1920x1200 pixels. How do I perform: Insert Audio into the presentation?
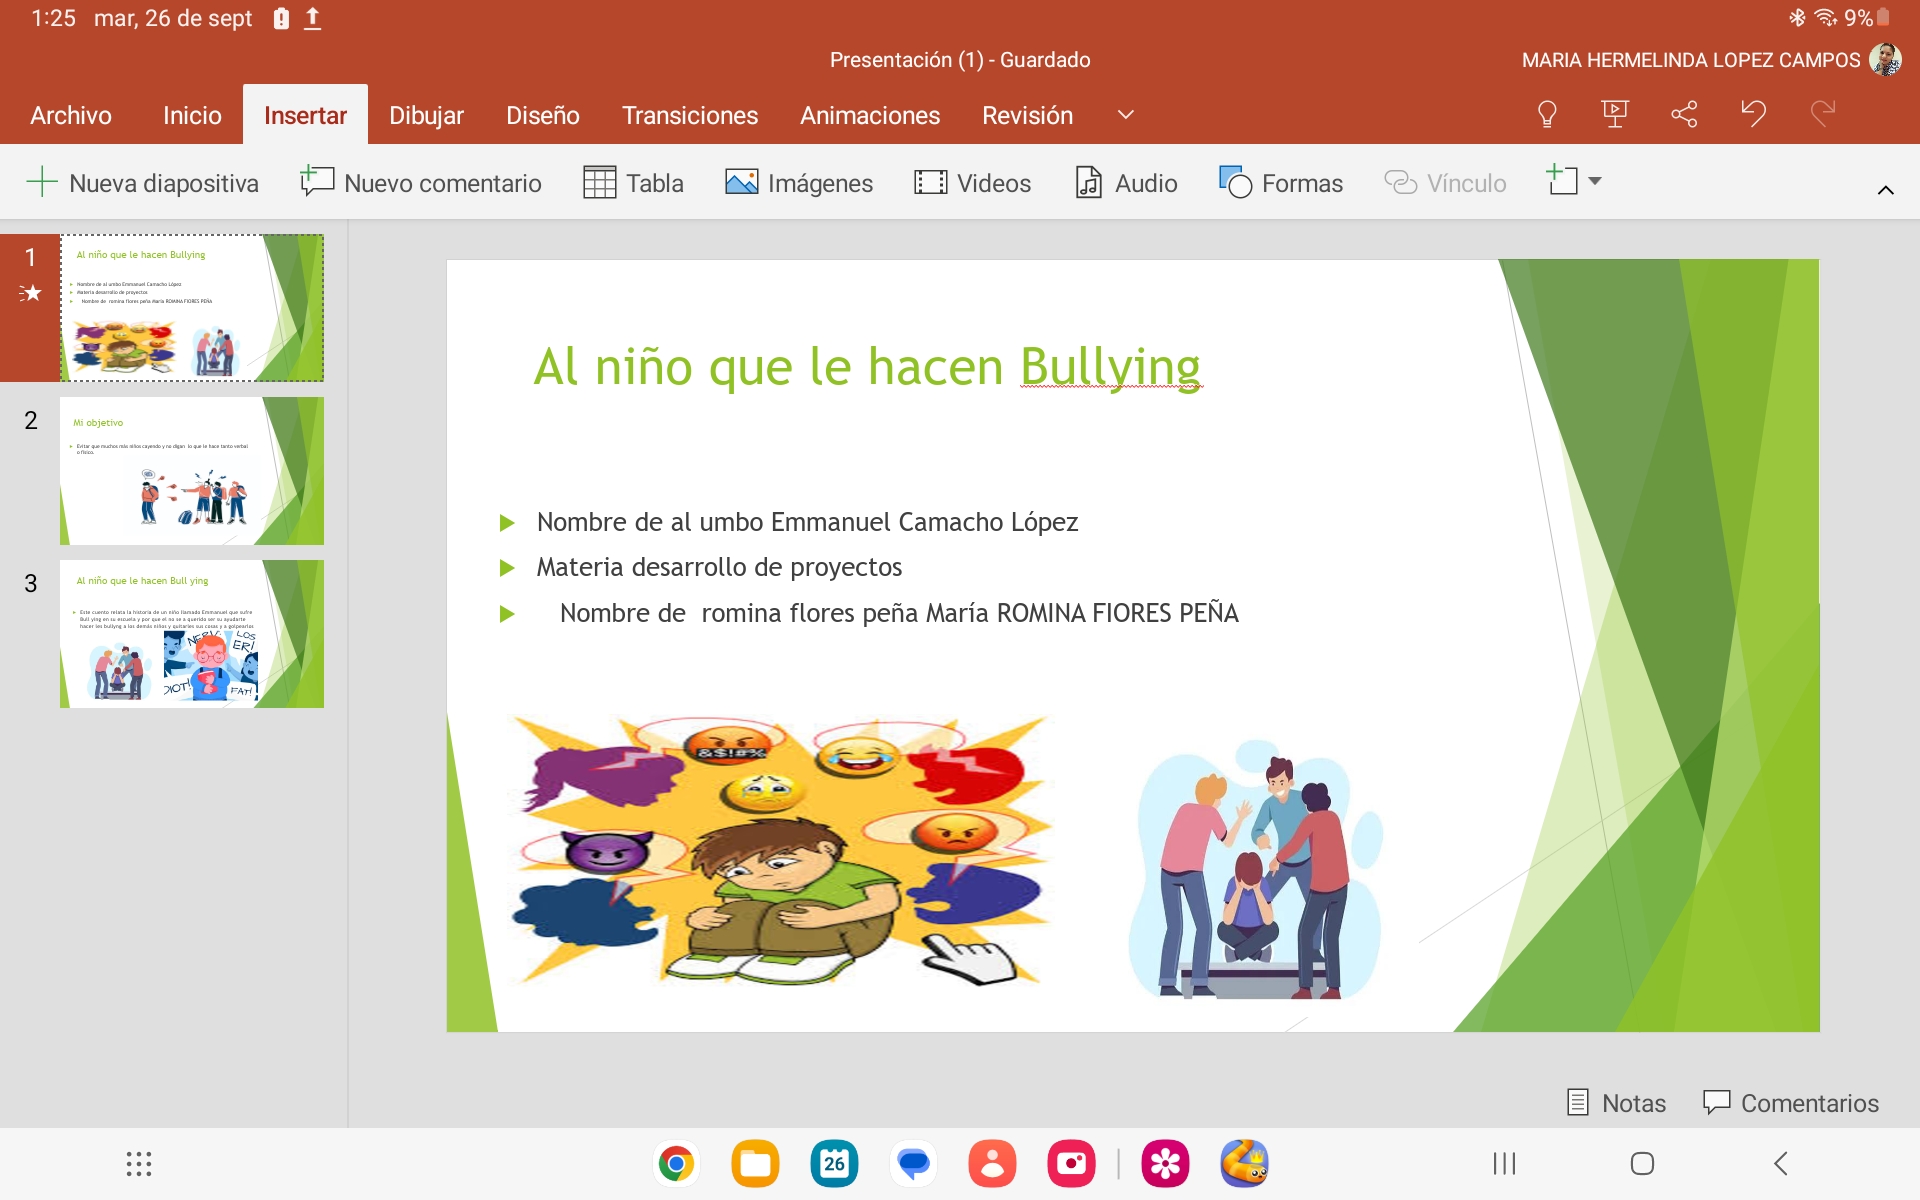coord(1126,183)
